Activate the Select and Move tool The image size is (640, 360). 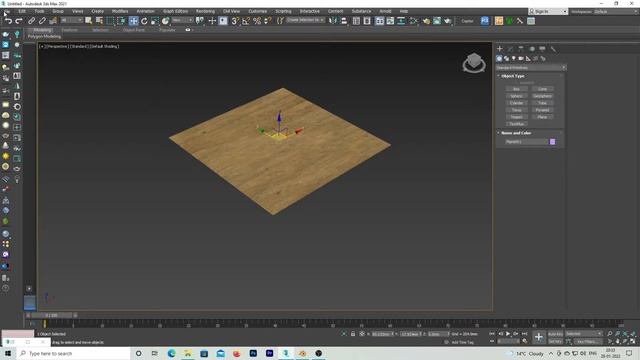(133, 21)
